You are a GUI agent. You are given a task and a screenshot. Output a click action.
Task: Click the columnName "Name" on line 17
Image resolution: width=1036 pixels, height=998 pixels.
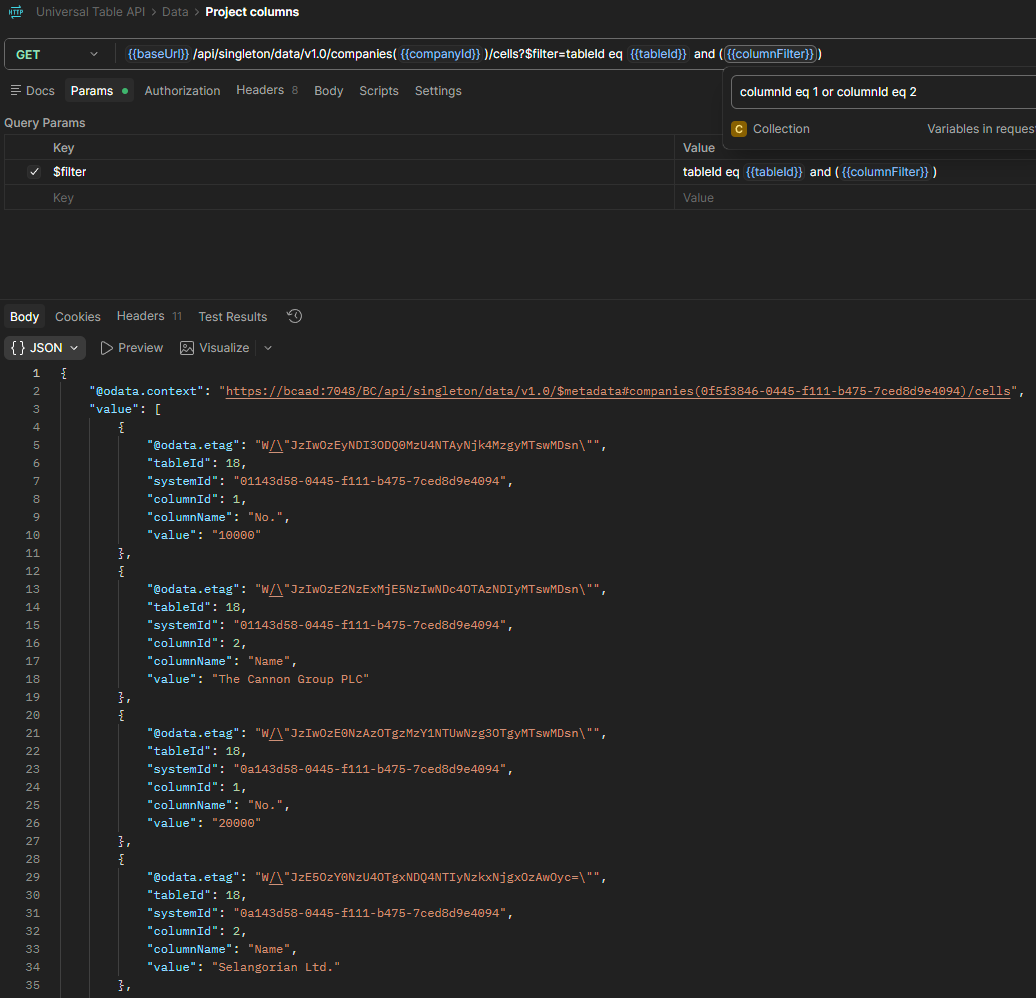pyautogui.click(x=269, y=662)
